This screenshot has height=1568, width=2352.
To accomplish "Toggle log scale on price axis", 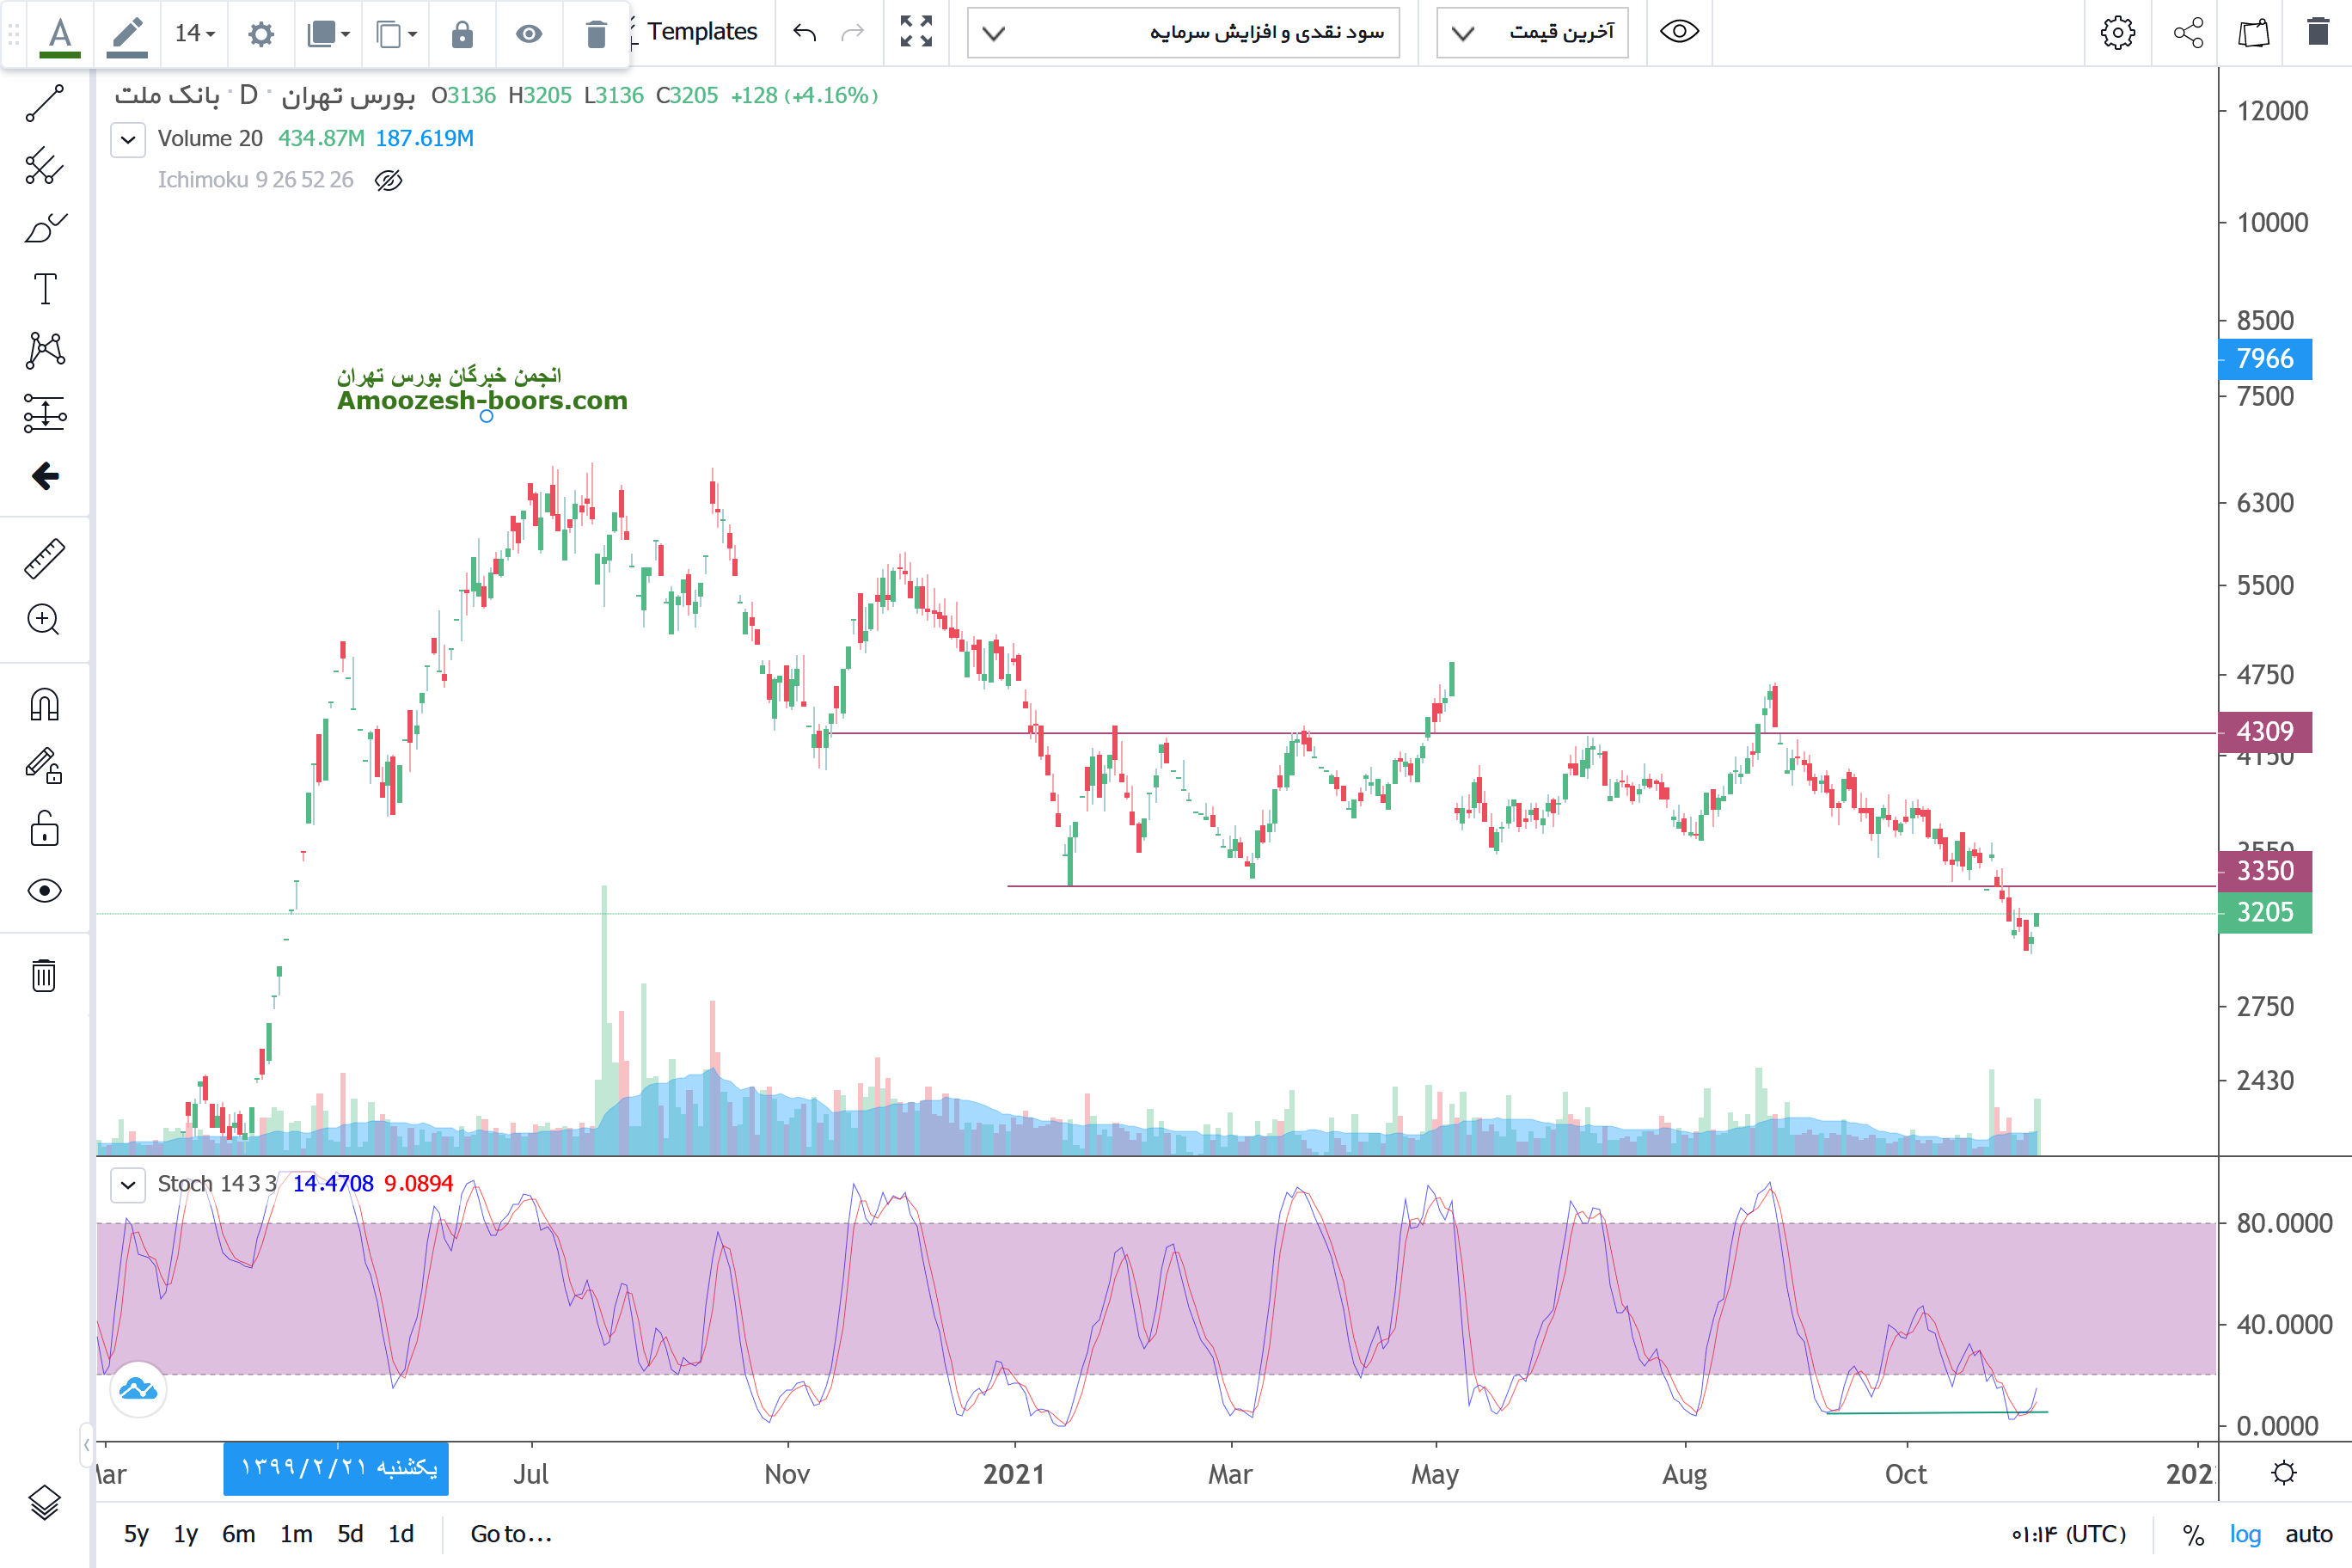I will click(2244, 1534).
